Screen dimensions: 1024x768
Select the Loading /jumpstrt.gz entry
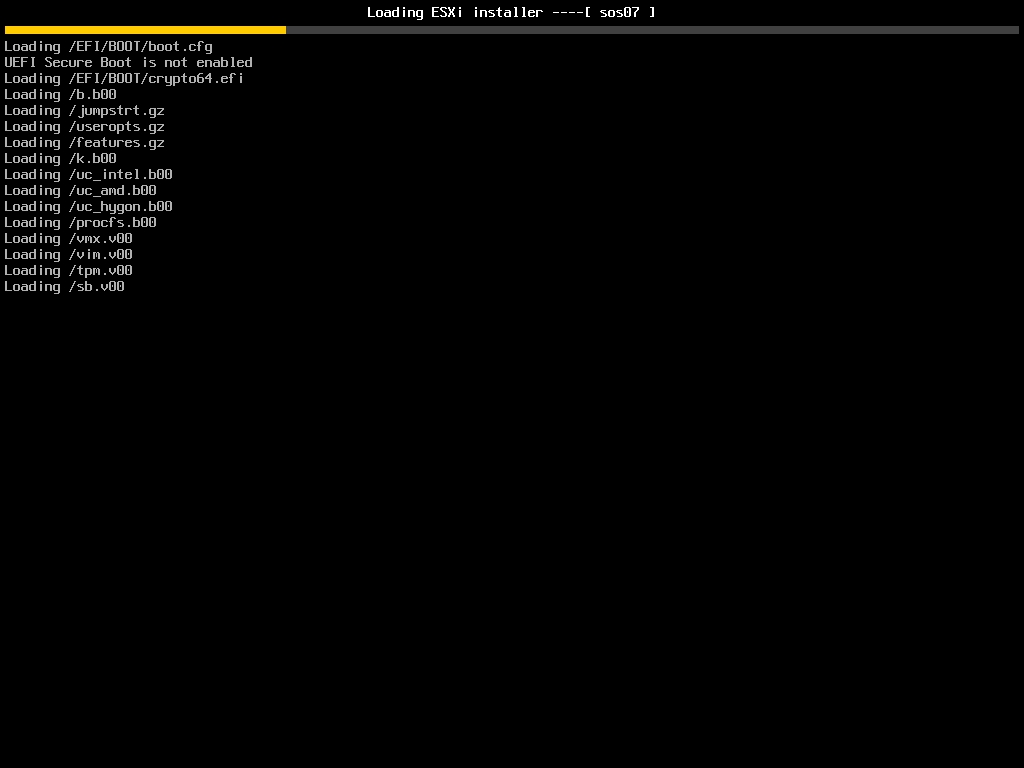85,110
